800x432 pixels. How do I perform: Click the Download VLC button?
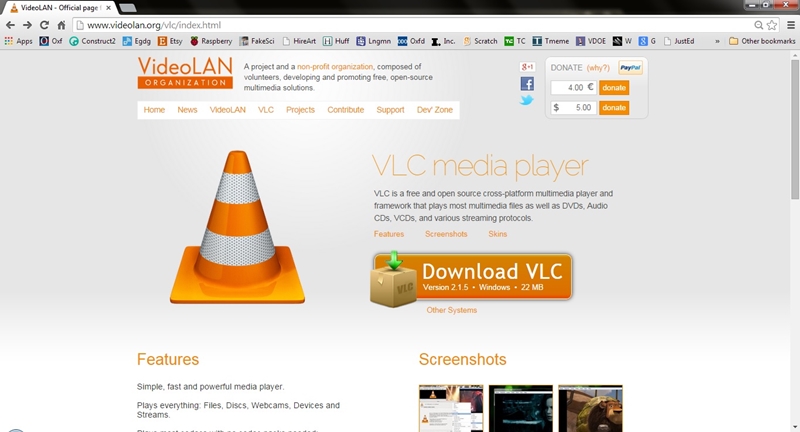pos(471,278)
